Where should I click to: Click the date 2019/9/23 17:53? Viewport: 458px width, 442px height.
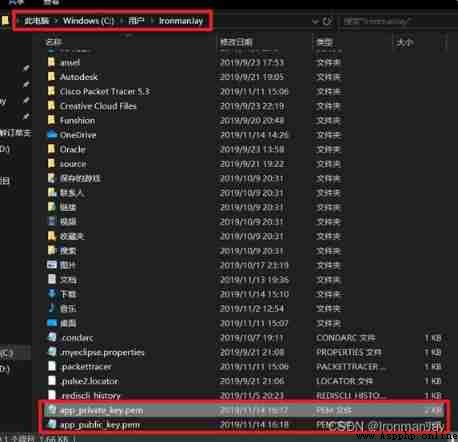(x=252, y=62)
